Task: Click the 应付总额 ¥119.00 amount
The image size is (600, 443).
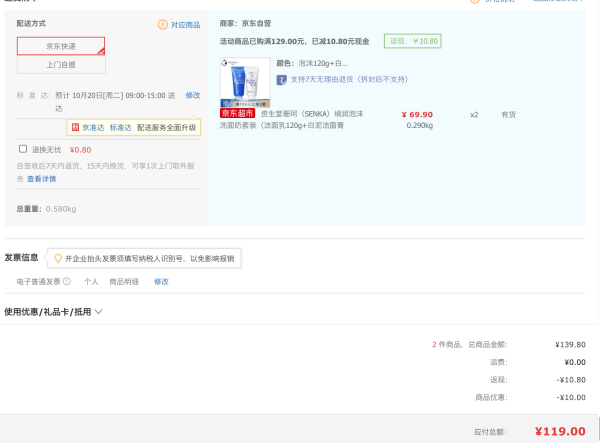Action: [560, 432]
